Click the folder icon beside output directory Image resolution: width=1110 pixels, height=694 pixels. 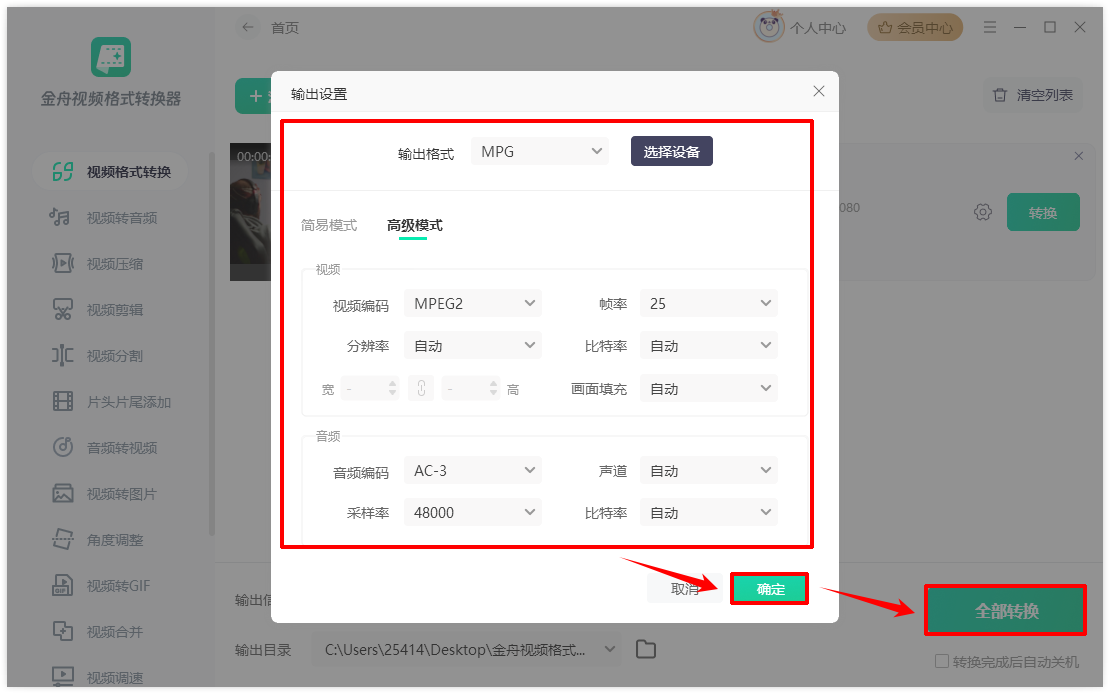(x=646, y=649)
